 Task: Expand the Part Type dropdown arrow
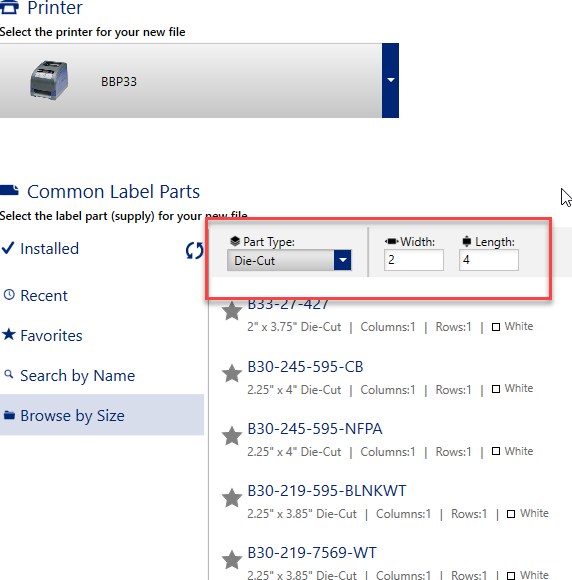(x=343, y=260)
